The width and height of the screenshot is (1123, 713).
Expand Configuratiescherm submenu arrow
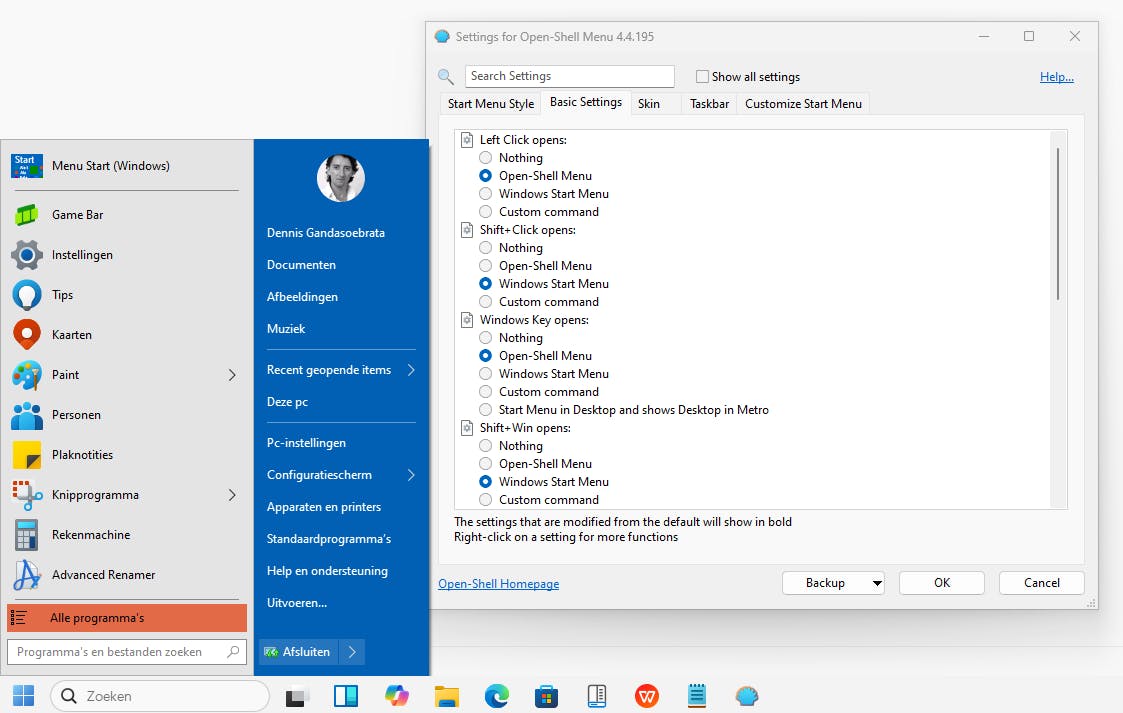click(411, 475)
